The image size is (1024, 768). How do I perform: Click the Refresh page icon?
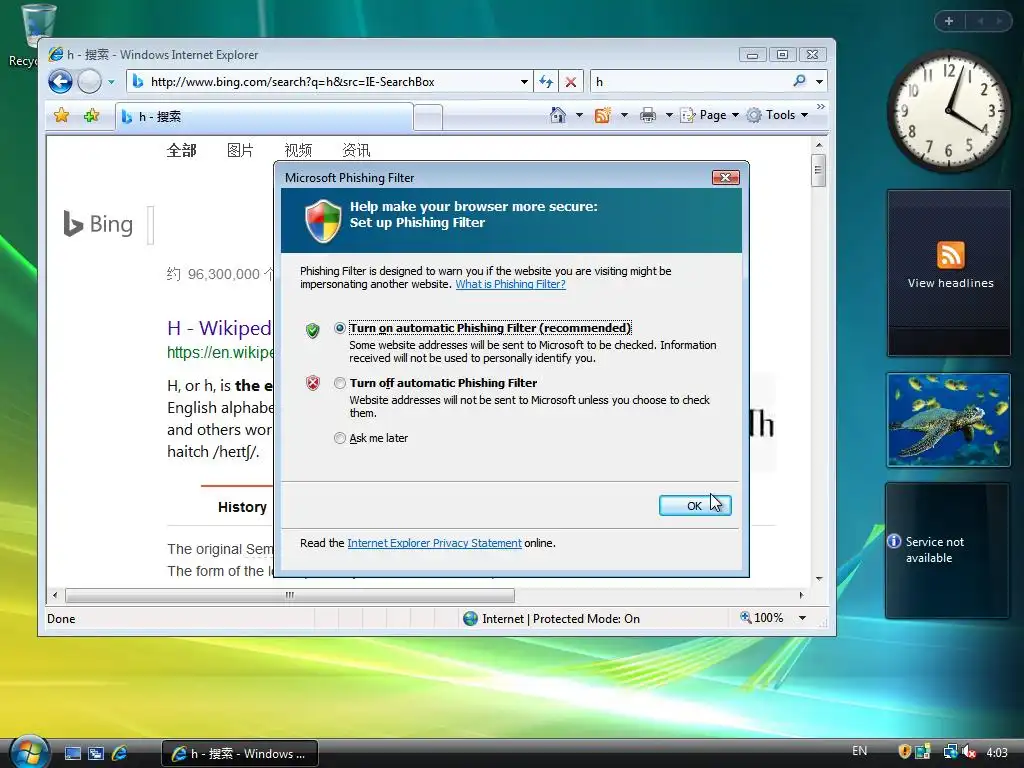click(x=546, y=82)
